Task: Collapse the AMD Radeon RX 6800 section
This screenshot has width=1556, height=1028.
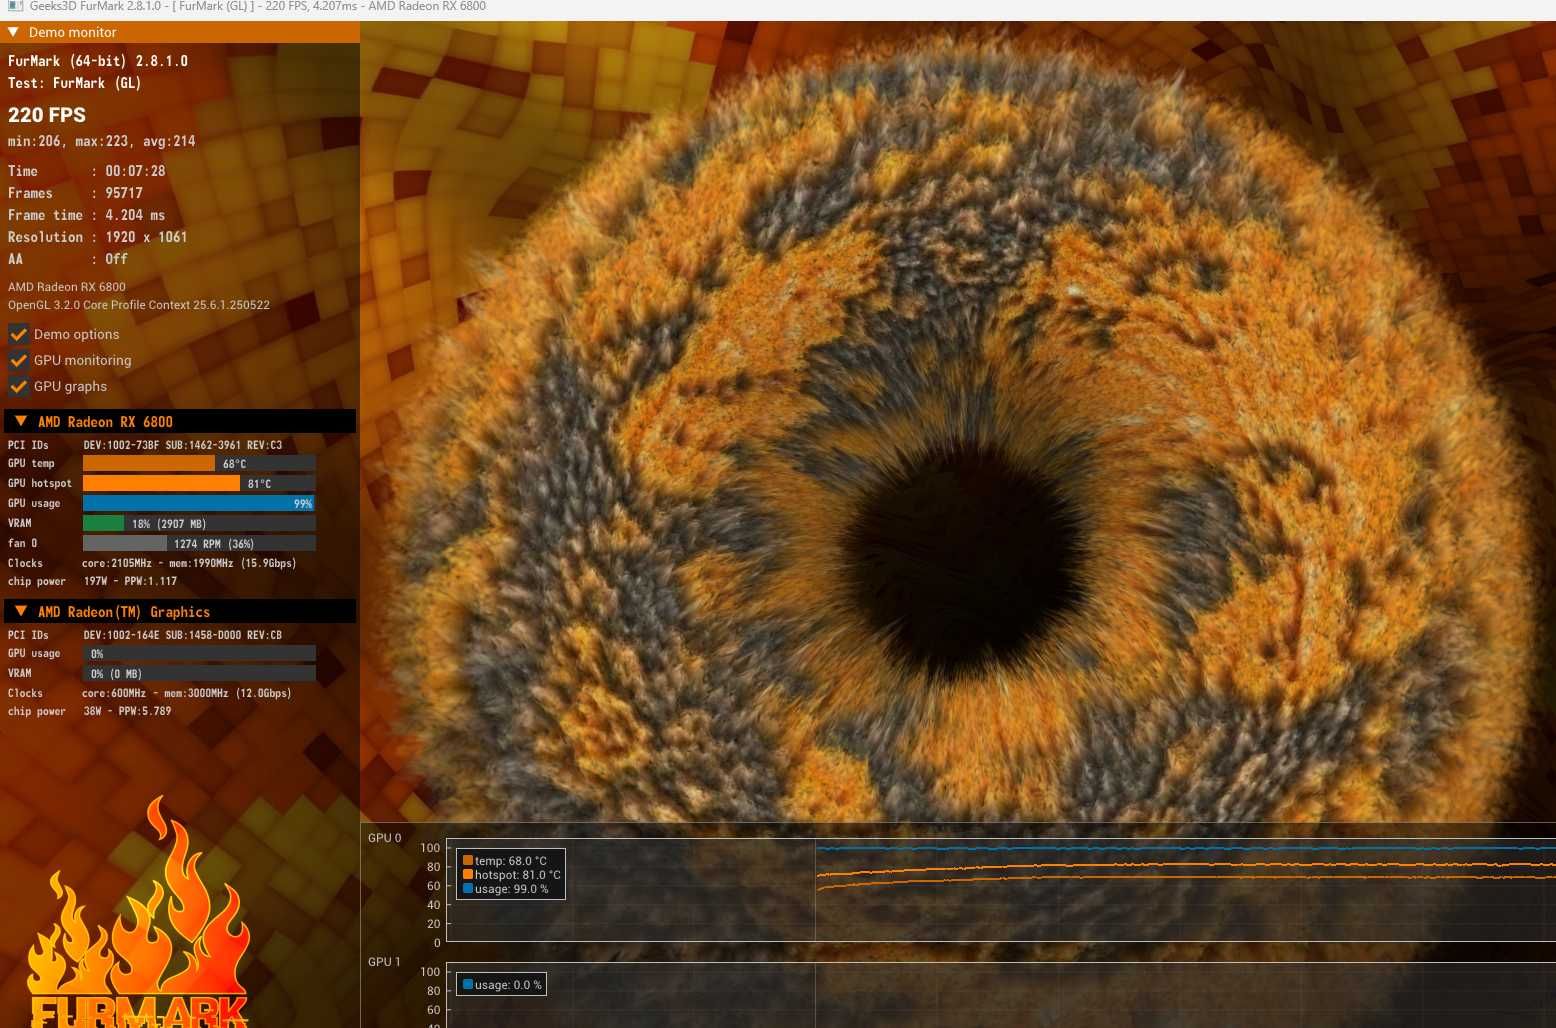Action: tap(21, 421)
